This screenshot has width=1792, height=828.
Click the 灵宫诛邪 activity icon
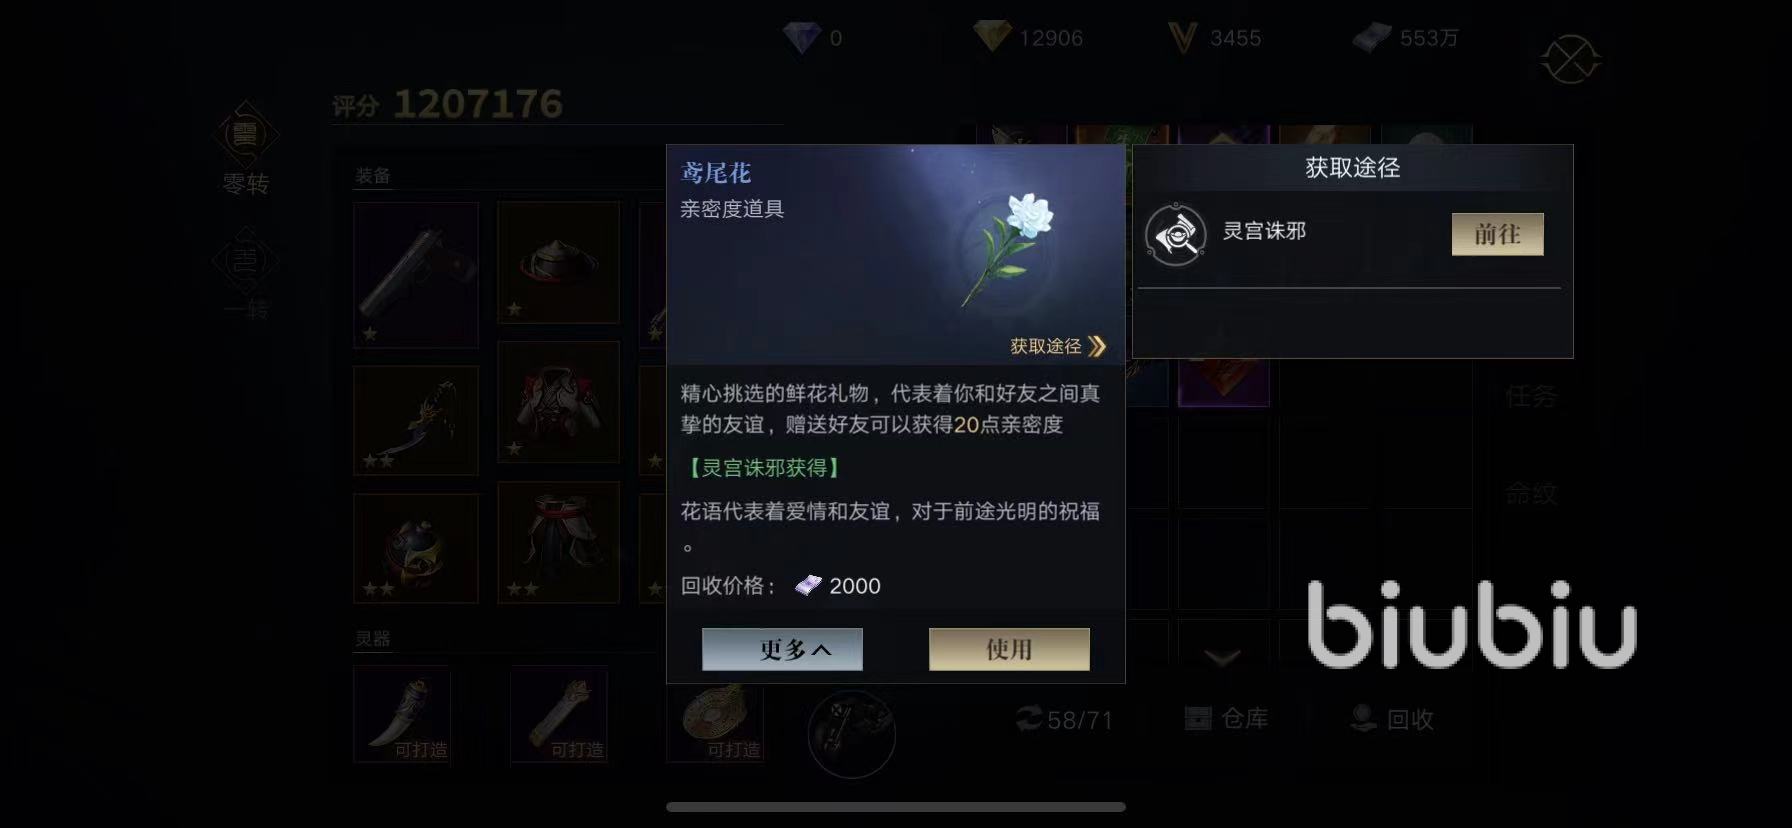click(x=1175, y=235)
